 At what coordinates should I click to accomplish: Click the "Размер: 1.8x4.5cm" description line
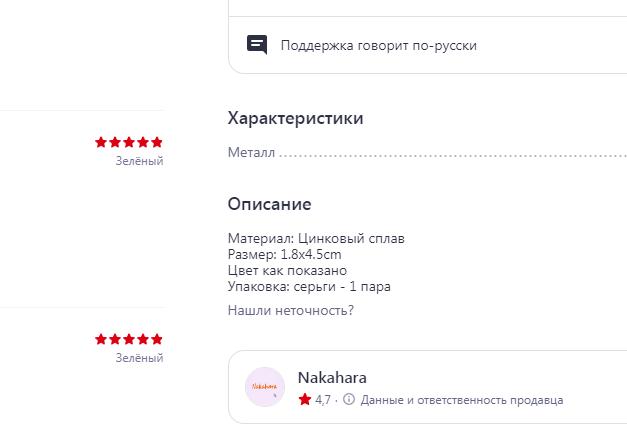click(284, 255)
